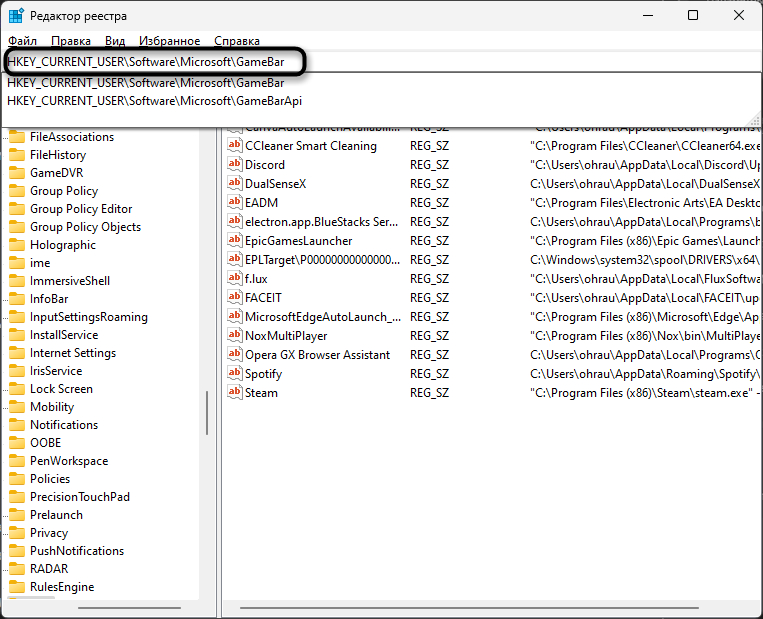The height and width of the screenshot is (619, 763).
Task: Select the ImmersiveShell folder icon
Action: [x=17, y=281]
